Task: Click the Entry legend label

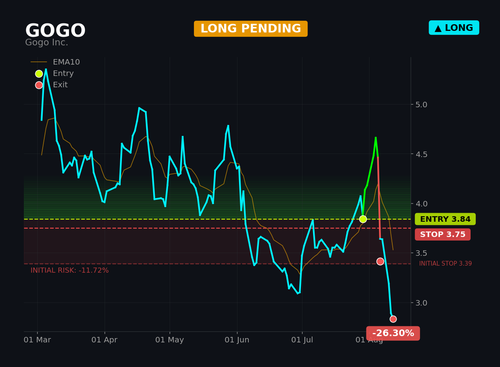Action: (63, 73)
